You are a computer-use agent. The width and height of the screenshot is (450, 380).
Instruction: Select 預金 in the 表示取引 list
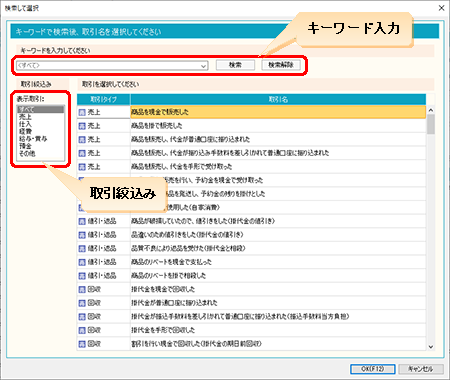click(40, 146)
